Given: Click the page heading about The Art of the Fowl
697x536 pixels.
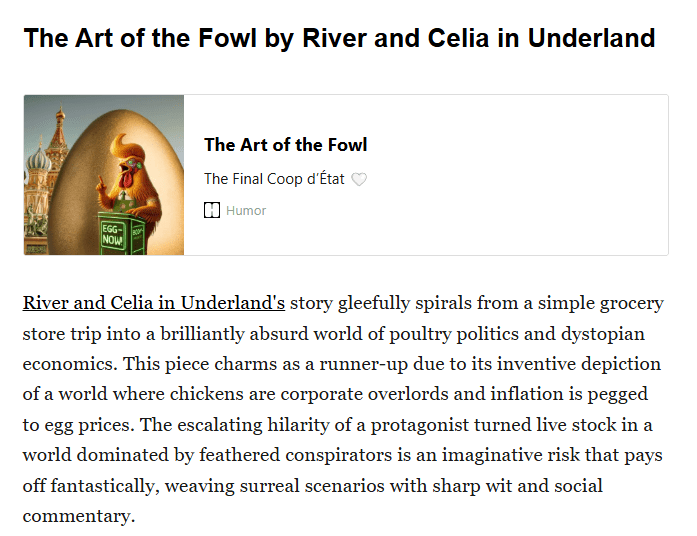Looking at the screenshot, I should (x=339, y=38).
